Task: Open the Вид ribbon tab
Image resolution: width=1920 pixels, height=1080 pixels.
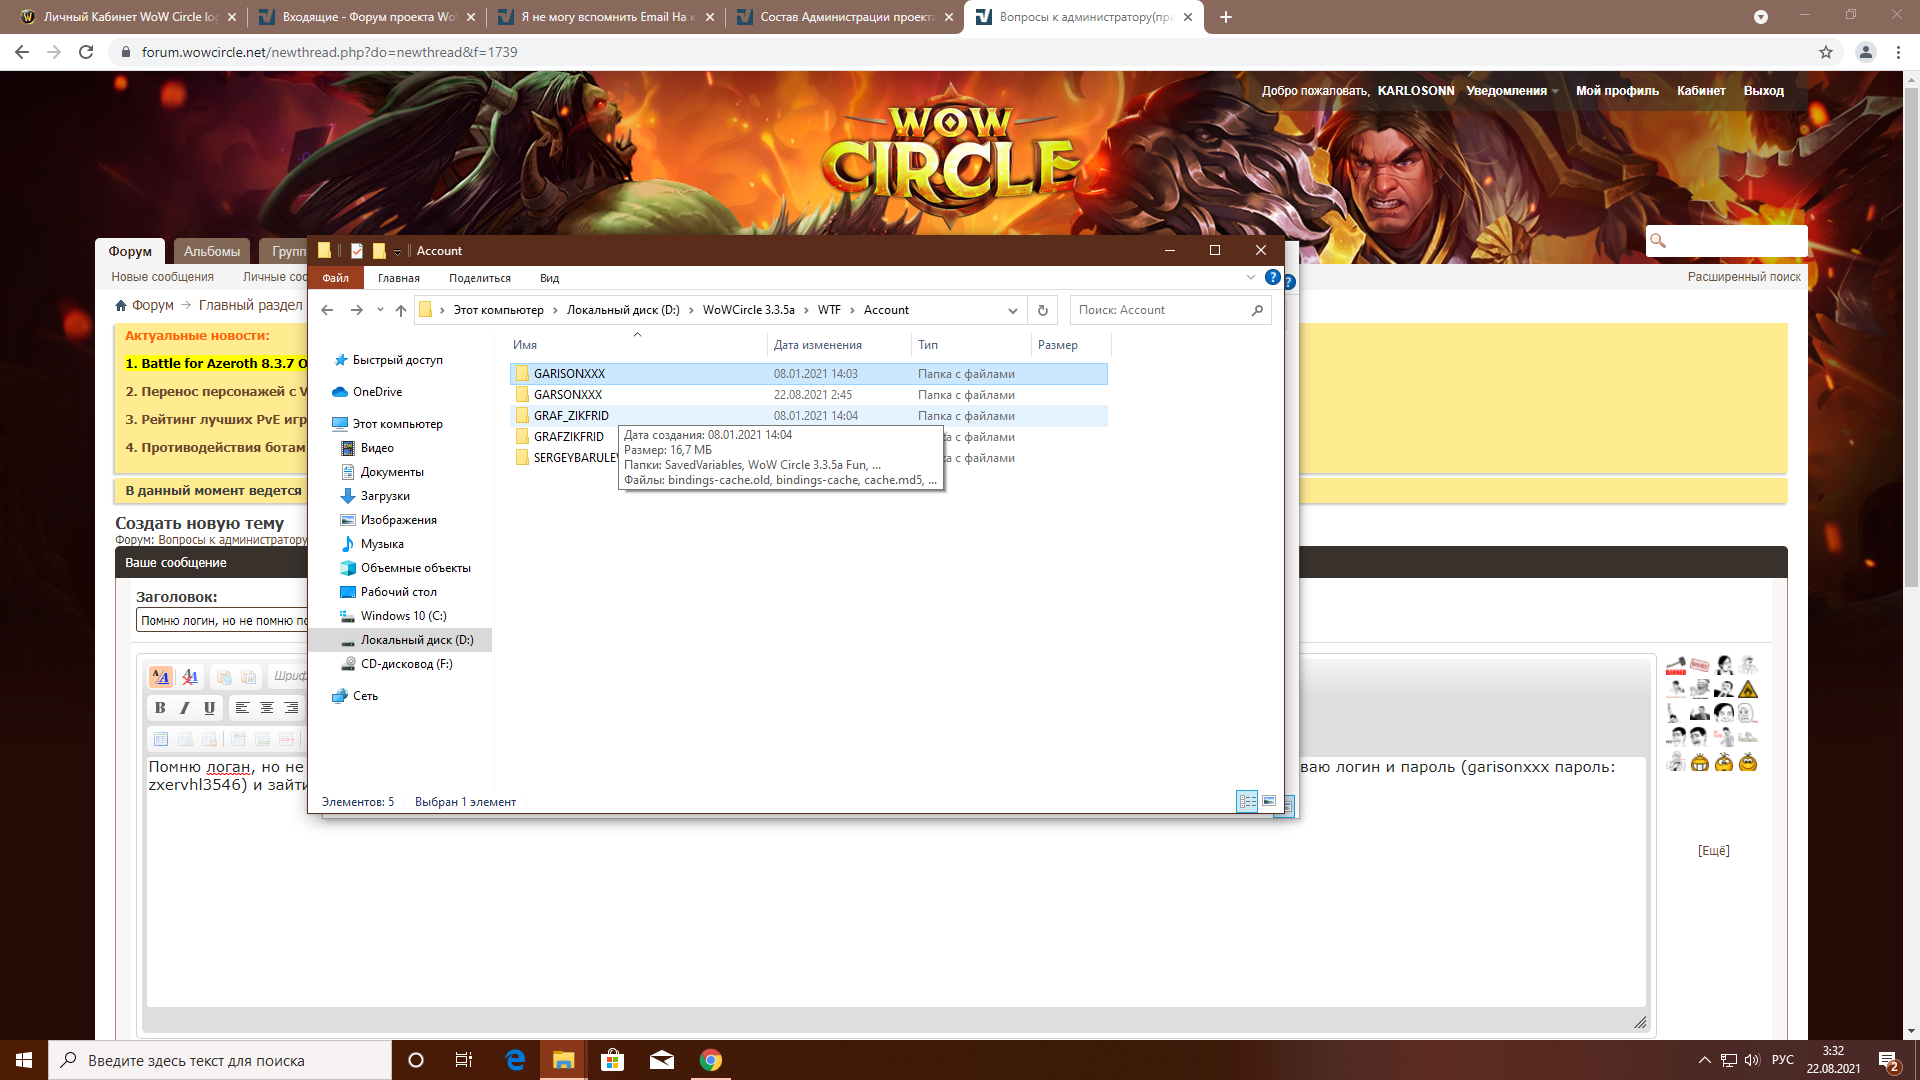Action: point(549,278)
